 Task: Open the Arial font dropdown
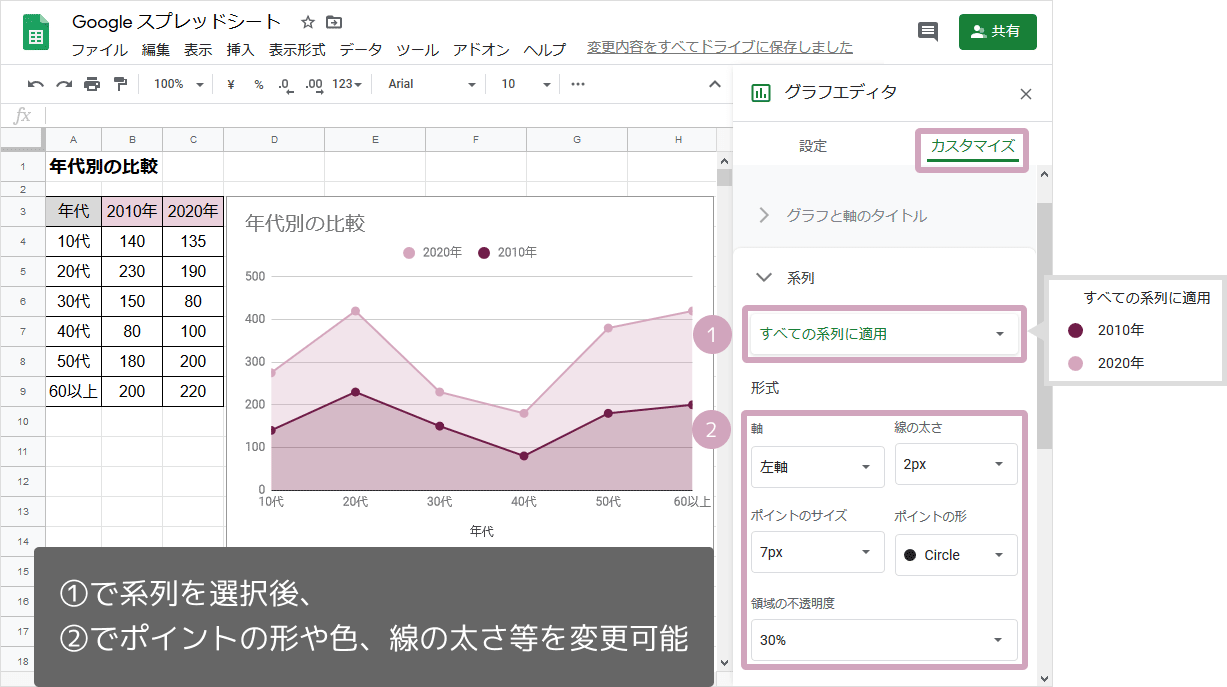point(431,85)
